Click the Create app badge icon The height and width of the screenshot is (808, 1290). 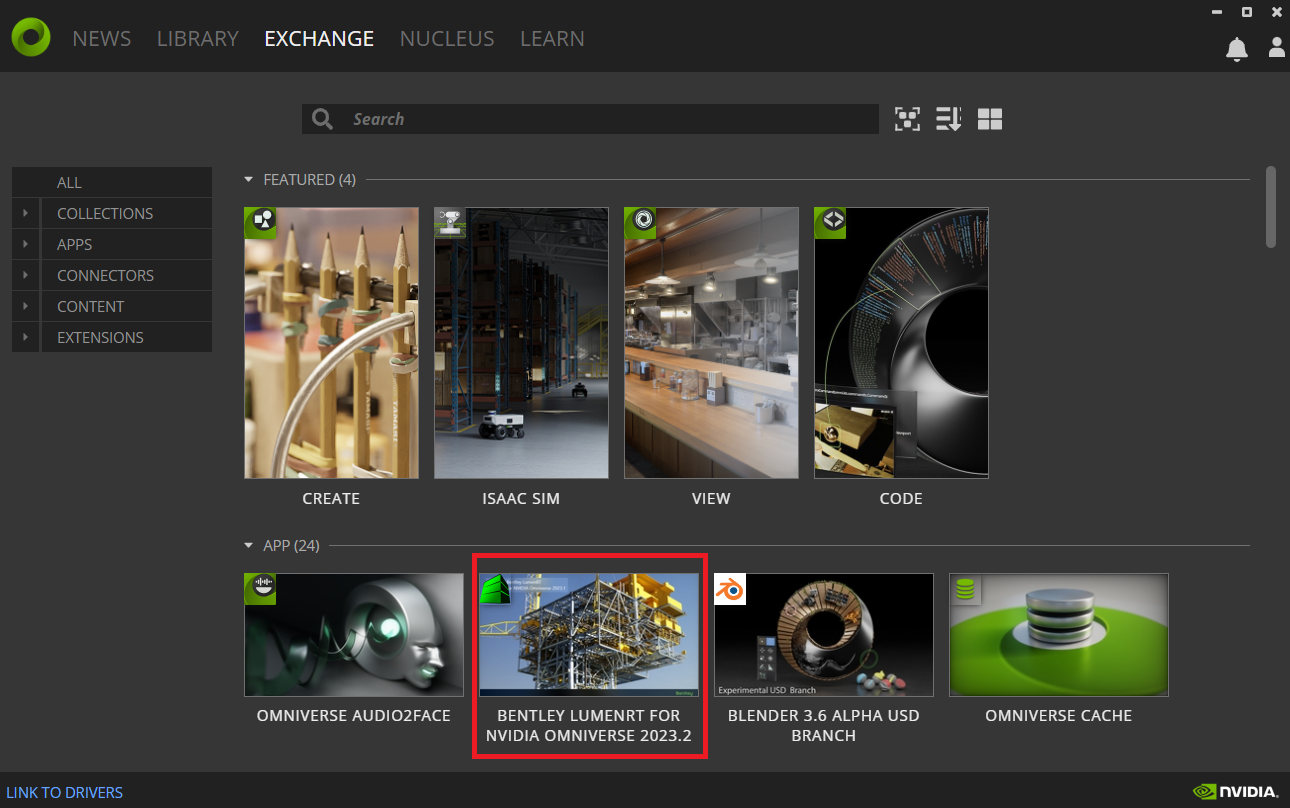point(260,223)
